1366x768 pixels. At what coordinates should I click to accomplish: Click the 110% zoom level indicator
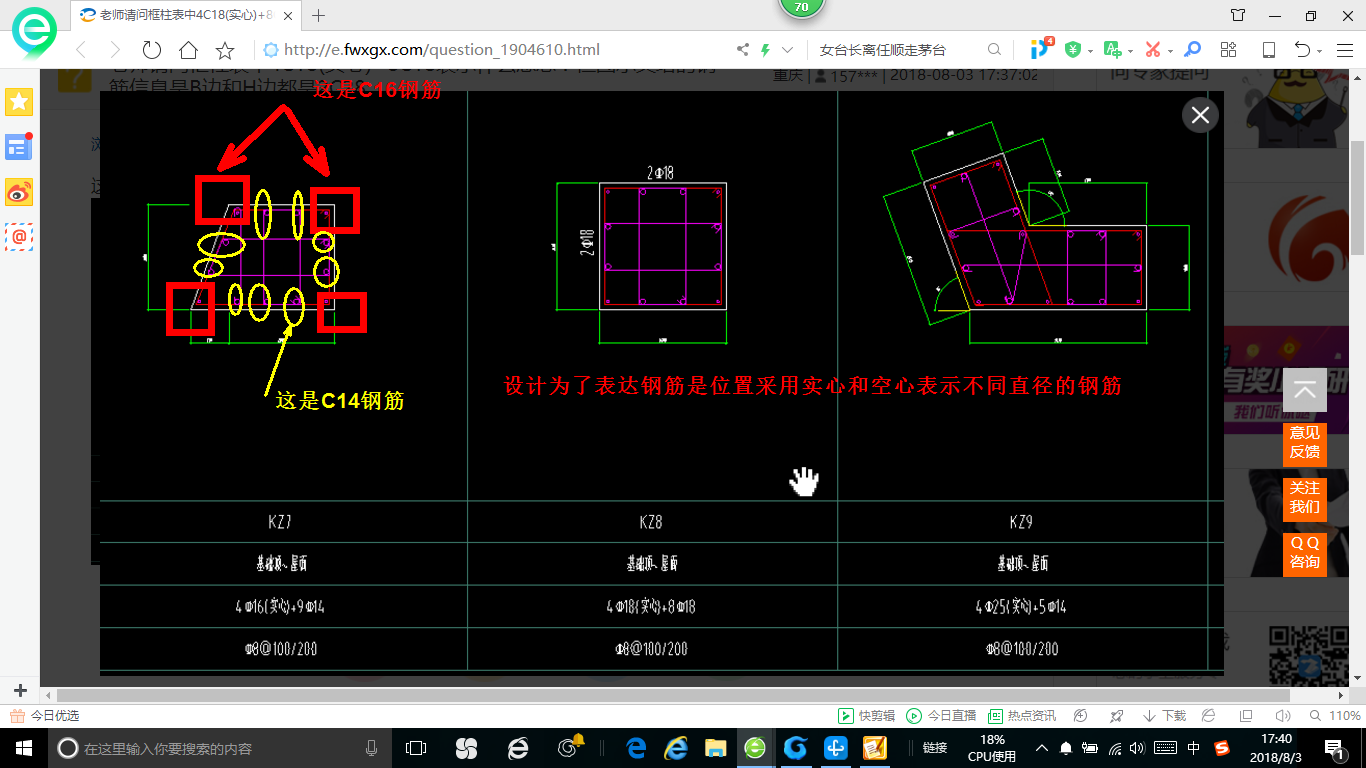(1336, 716)
